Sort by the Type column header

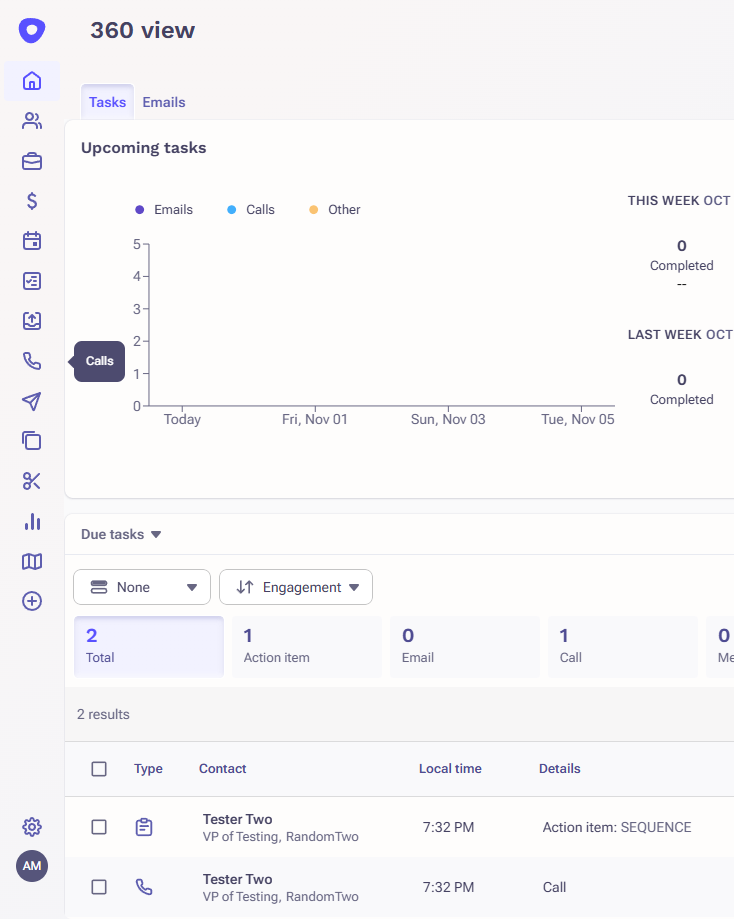148,768
